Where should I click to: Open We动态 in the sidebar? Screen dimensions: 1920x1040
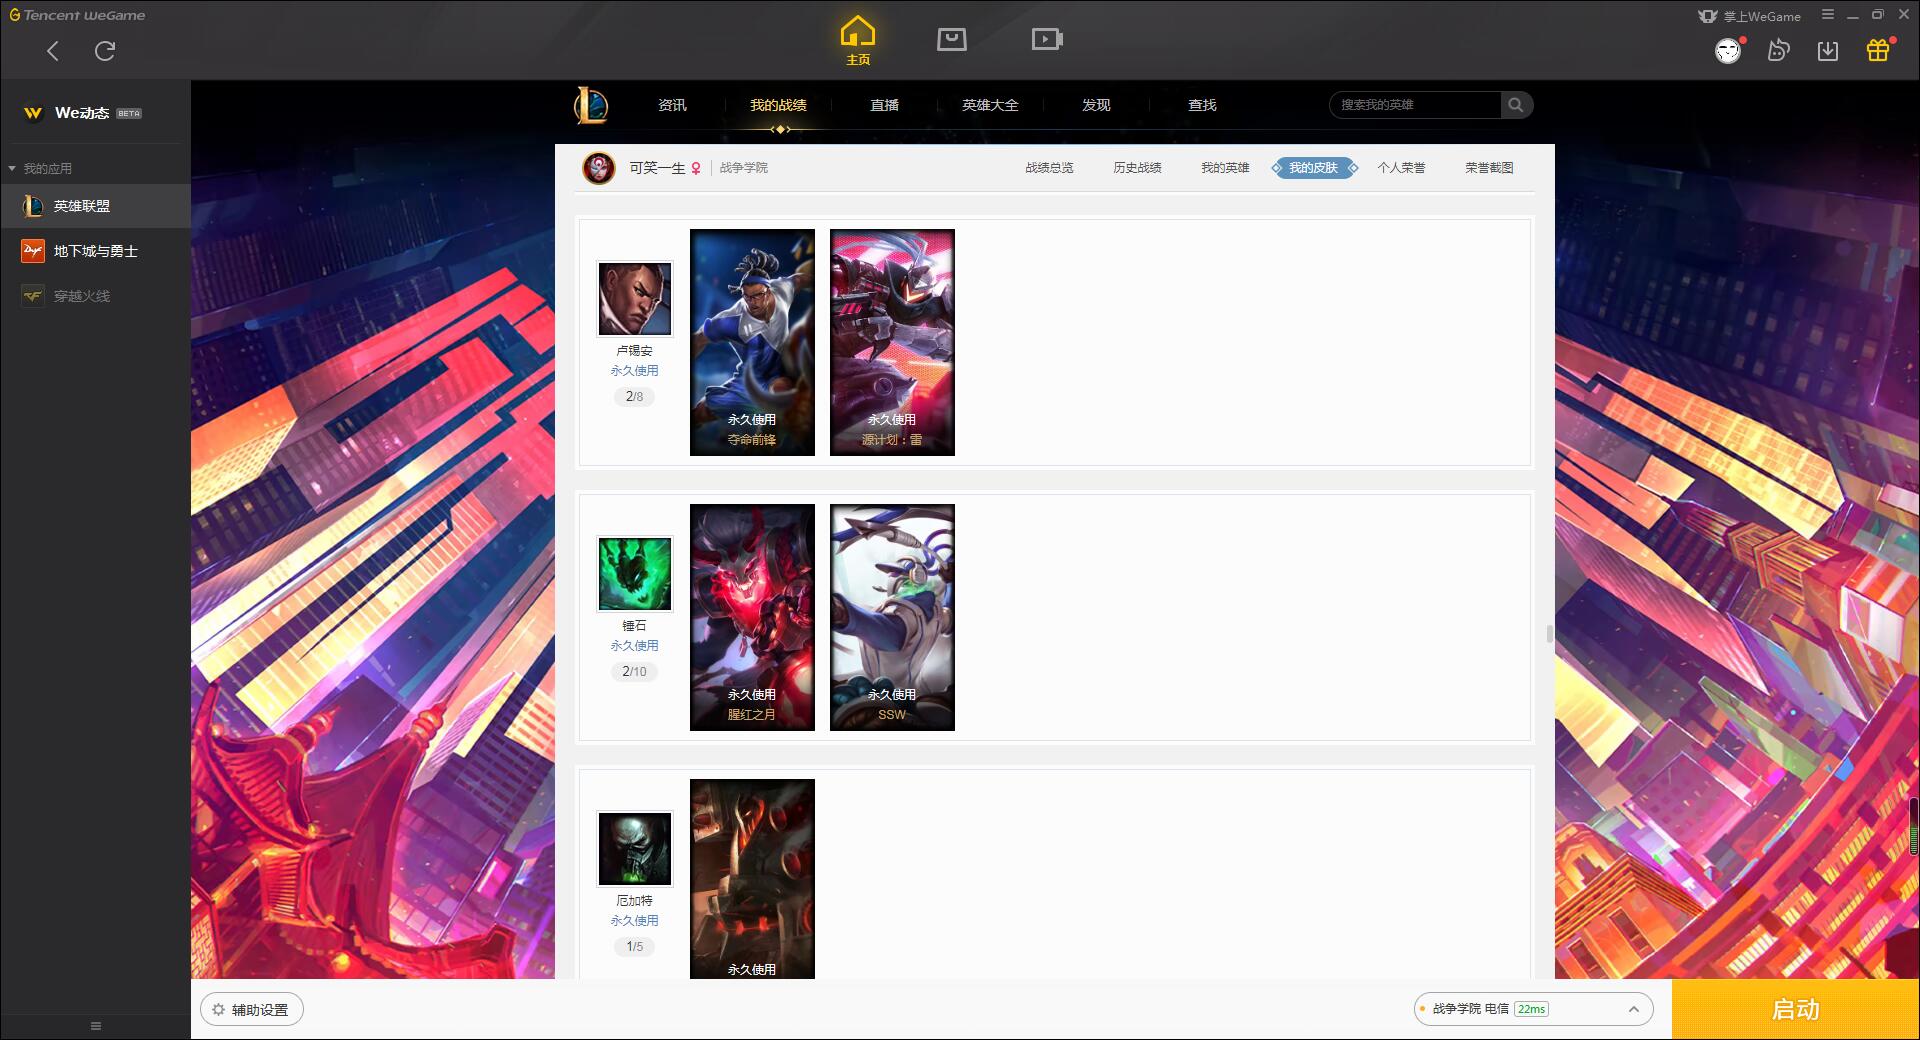[x=95, y=113]
